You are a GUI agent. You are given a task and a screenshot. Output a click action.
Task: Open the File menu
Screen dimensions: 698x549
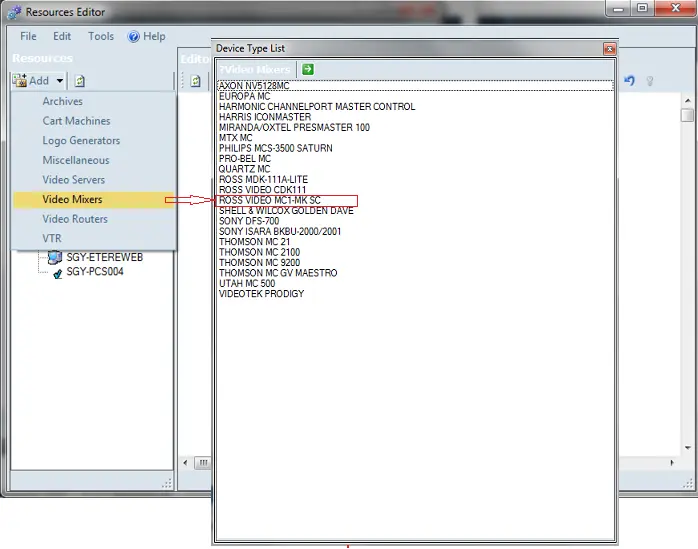28,36
